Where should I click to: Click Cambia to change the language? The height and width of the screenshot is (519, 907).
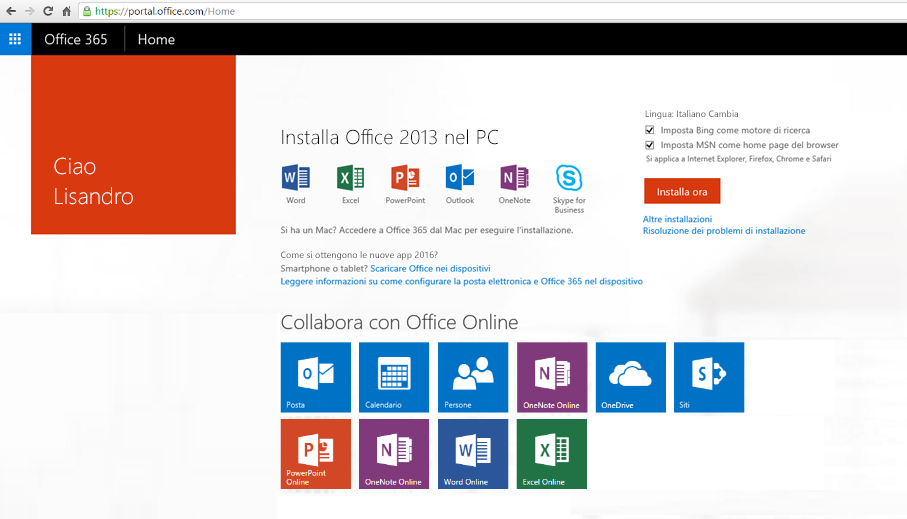pos(724,114)
